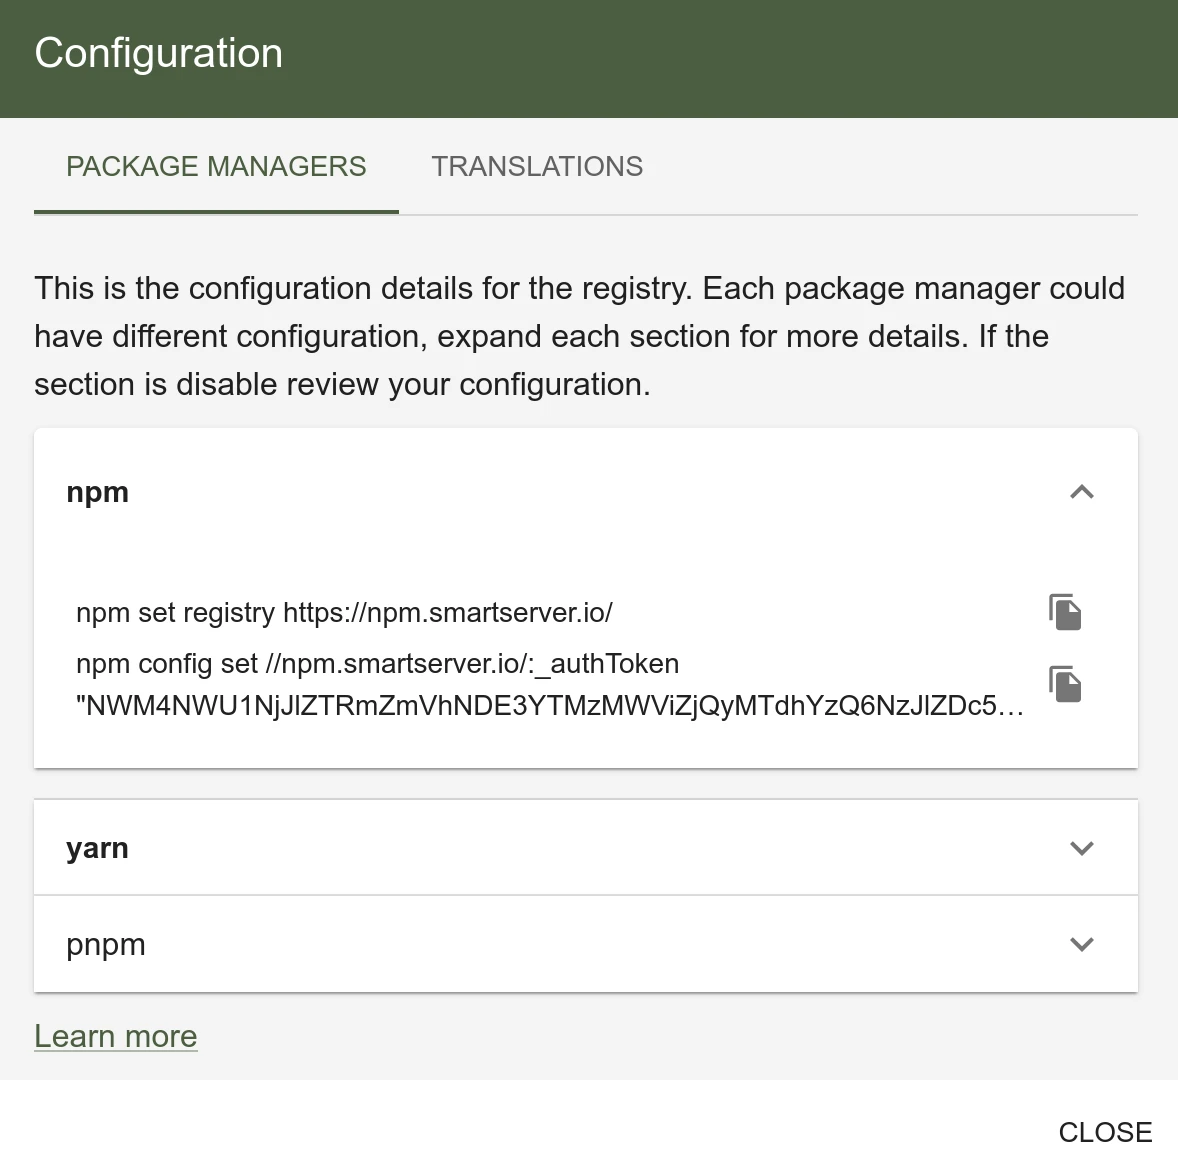Click the active tab underline indicator
The height and width of the screenshot is (1175, 1178).
(216, 211)
